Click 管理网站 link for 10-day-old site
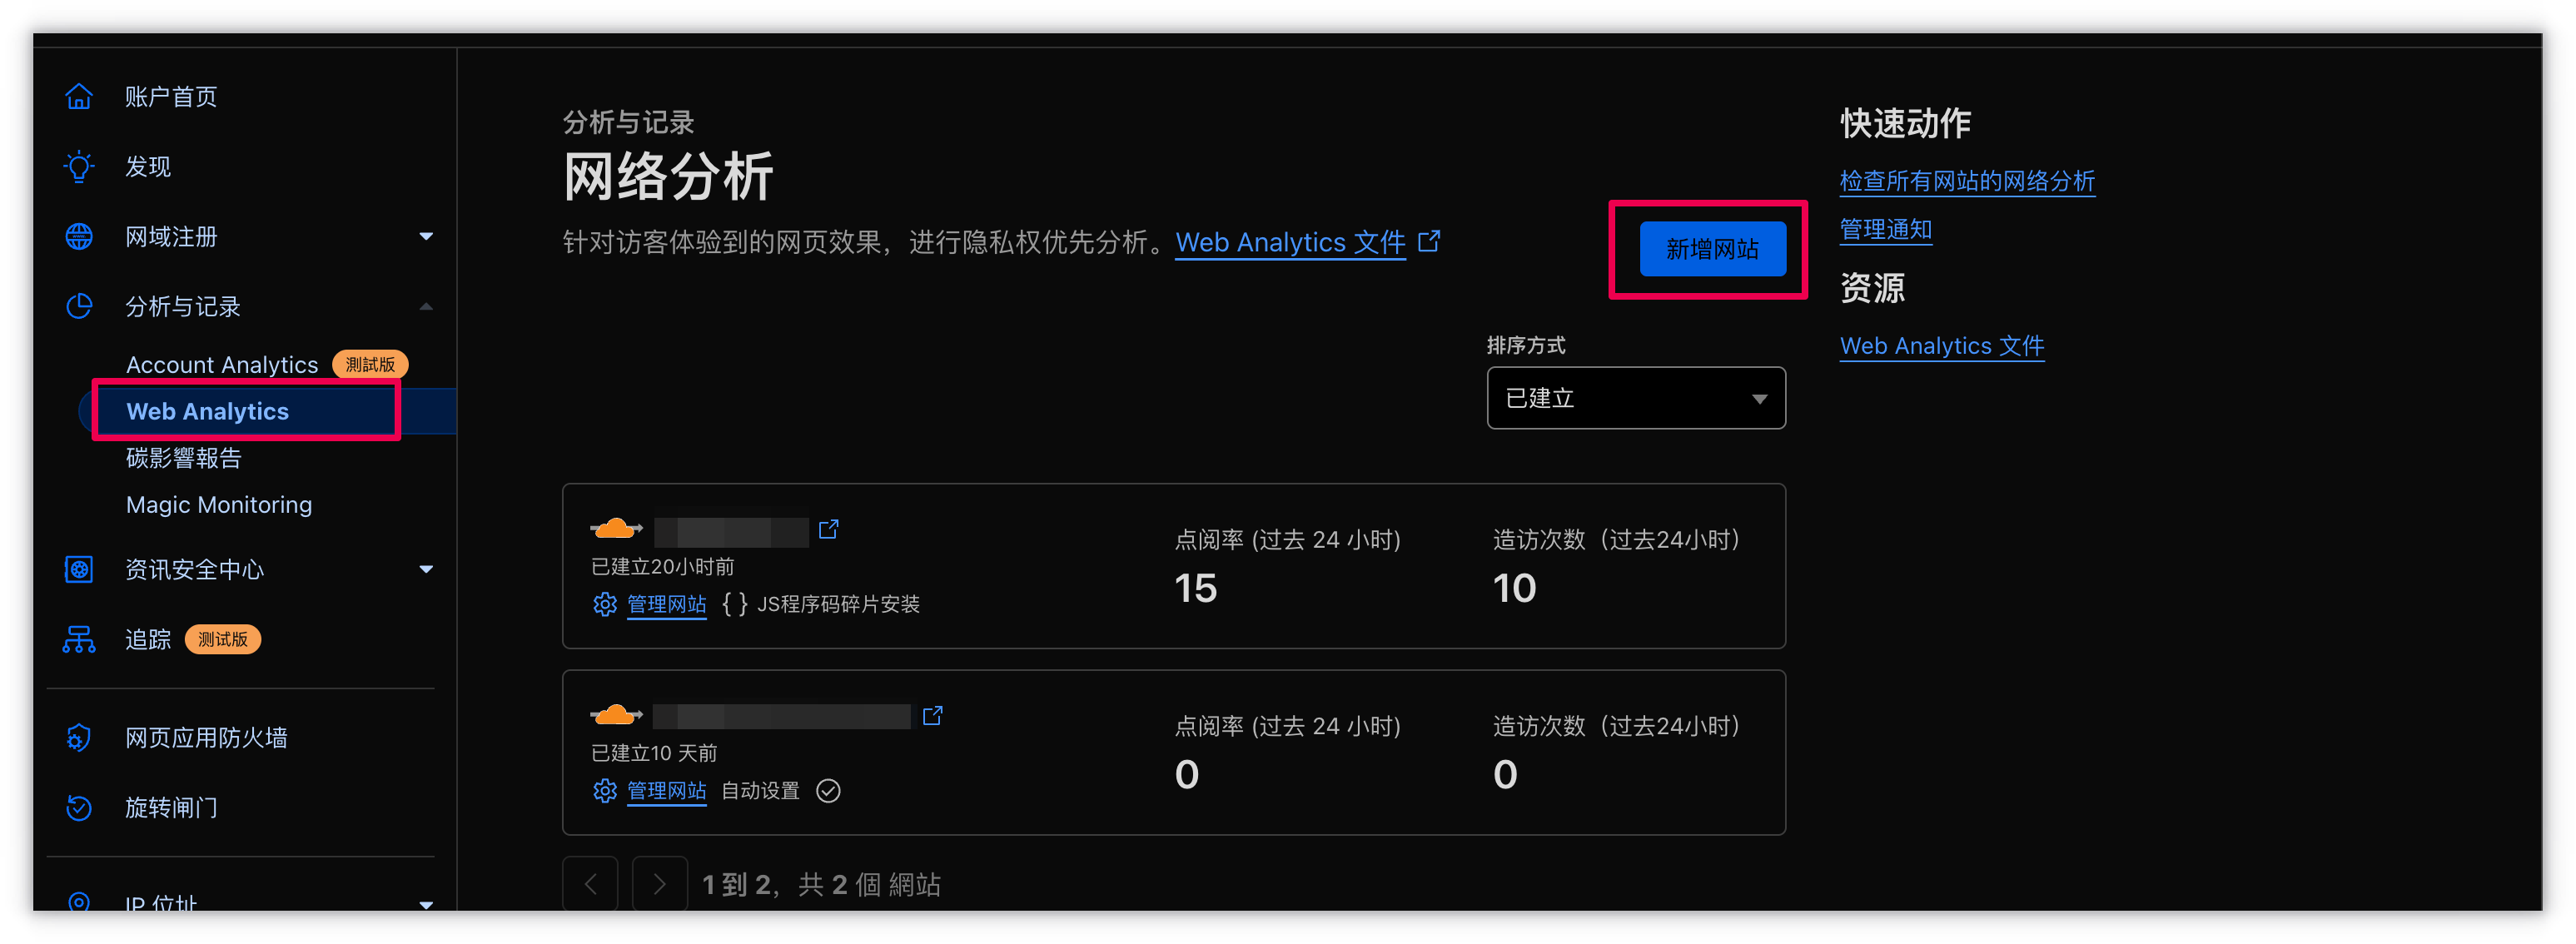Image resolution: width=2576 pixels, height=944 pixels. pos(666,791)
